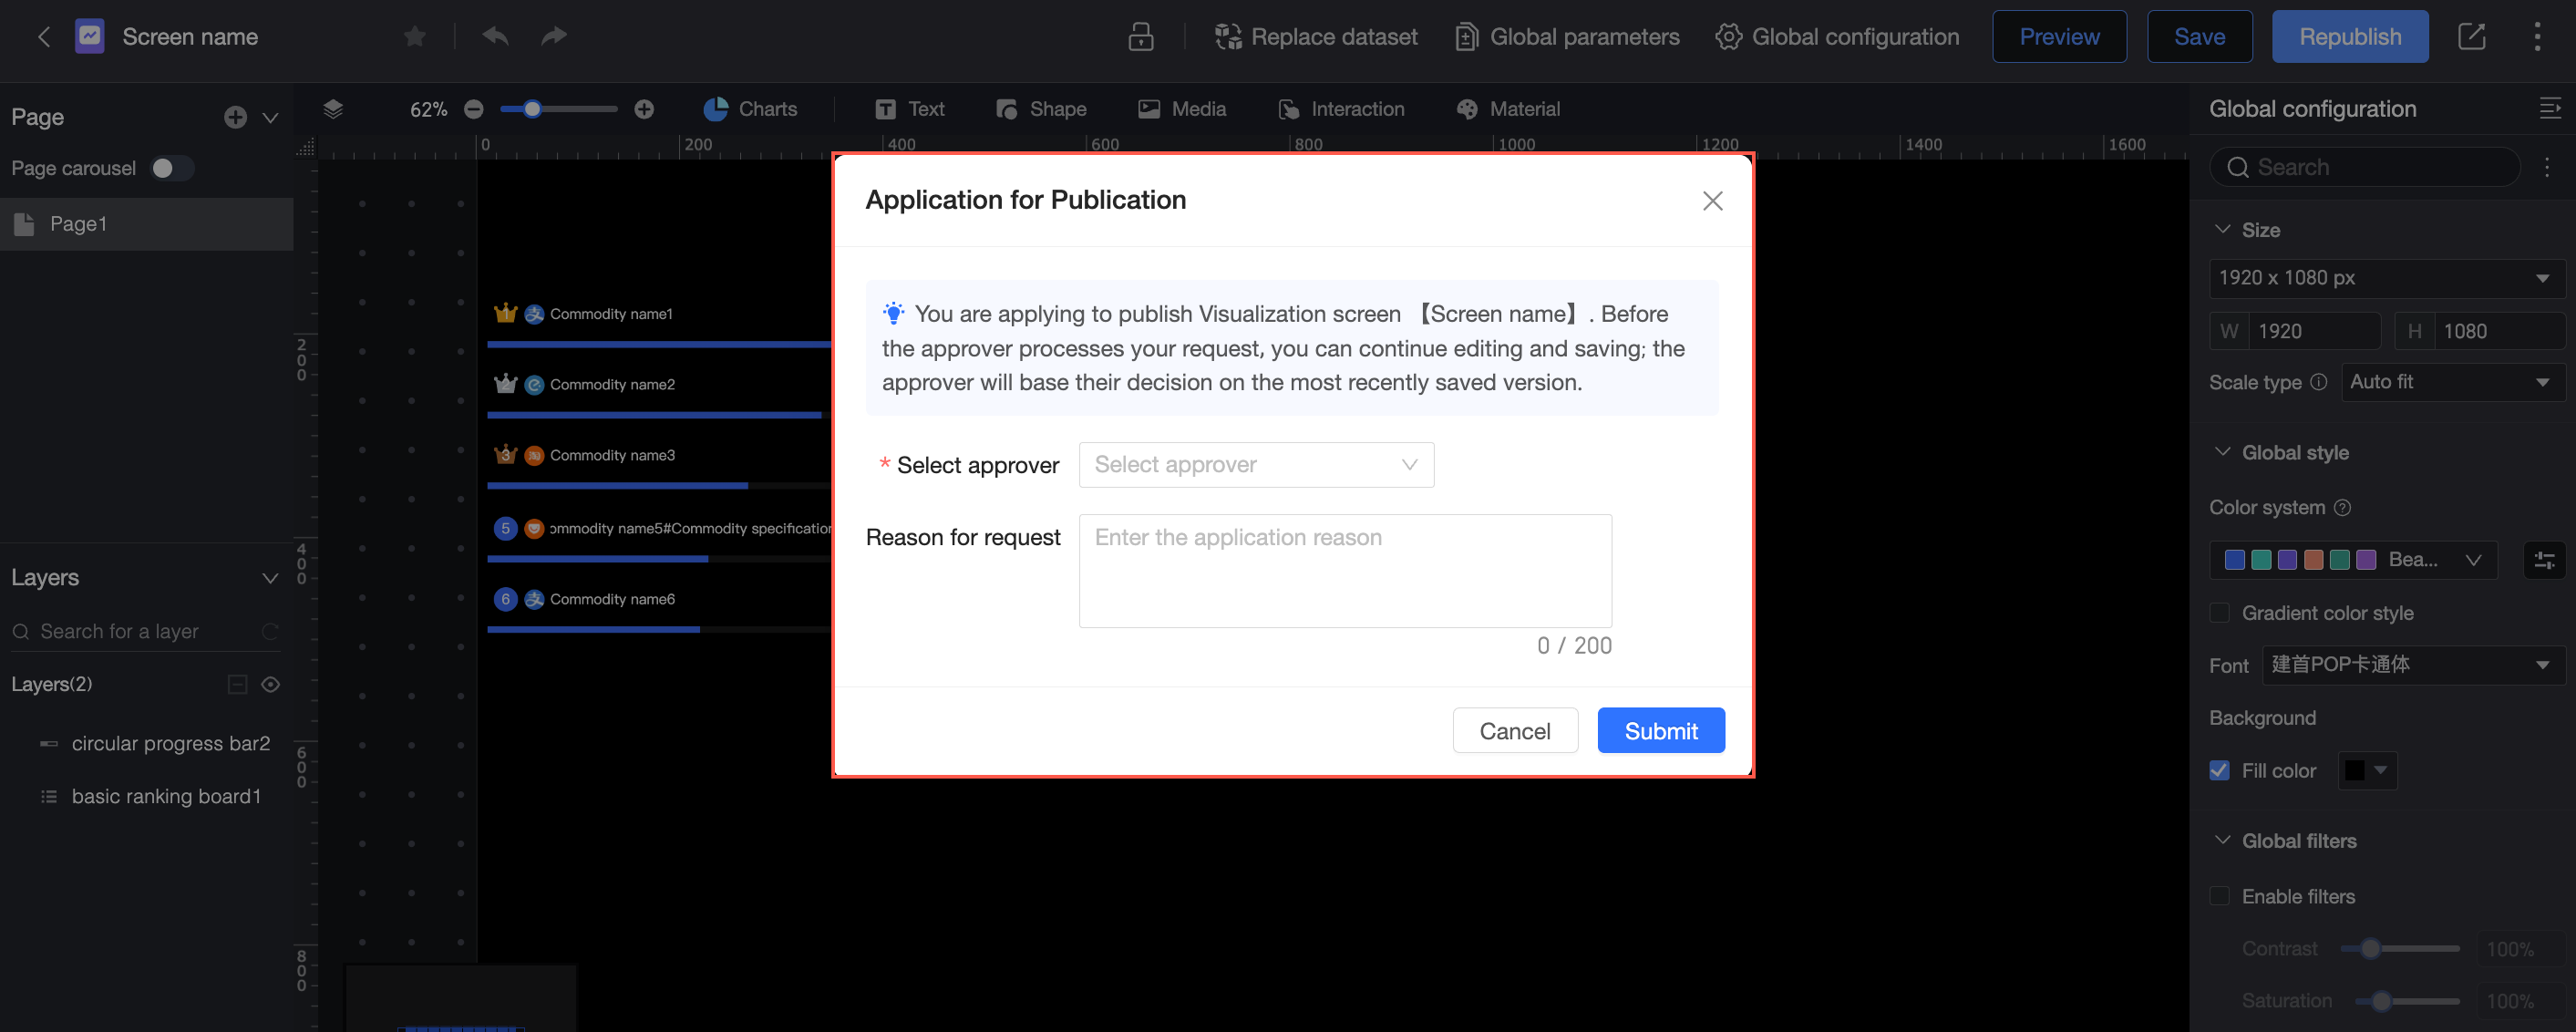
Task: Click the Cancel button in dialog
Action: click(x=1514, y=731)
